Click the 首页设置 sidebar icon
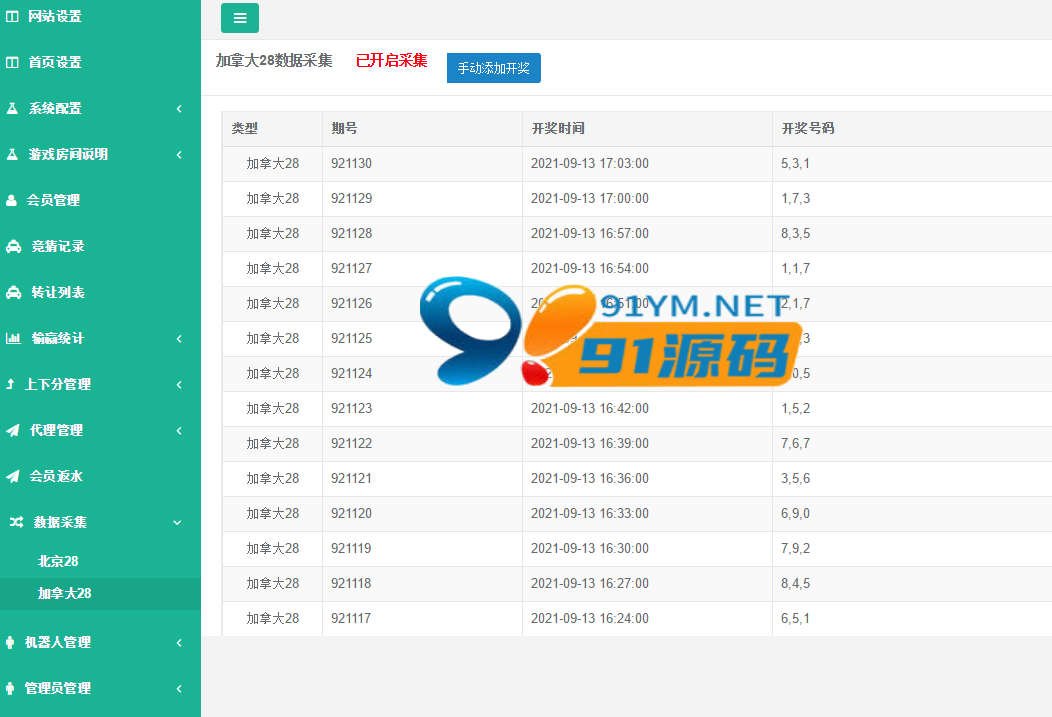 click(12, 62)
